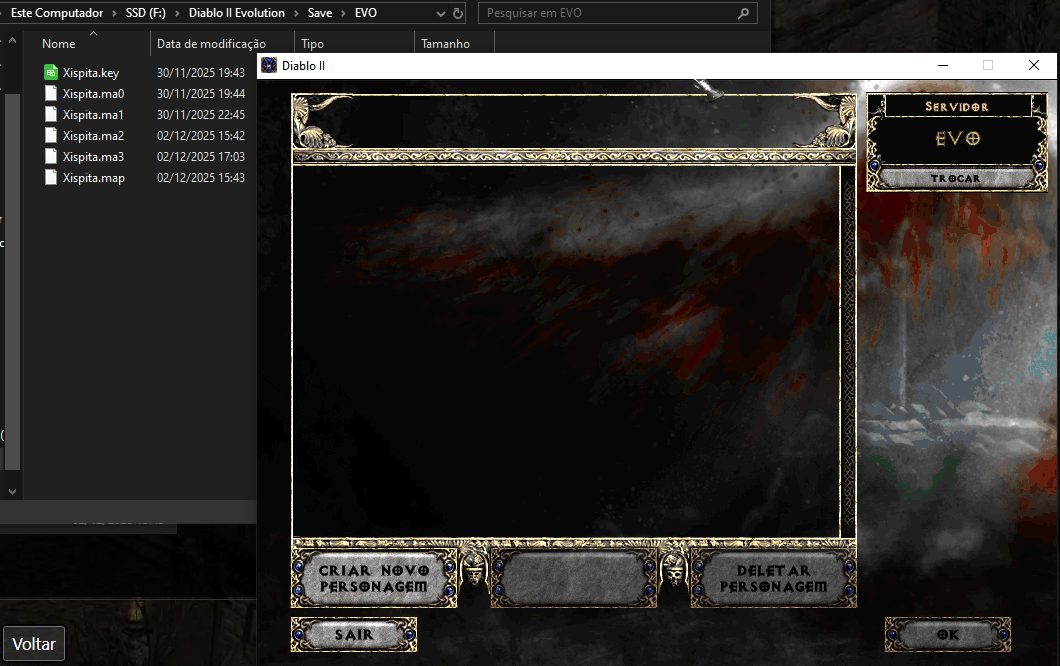Confirm with the OK button
1060x666 pixels.
click(947, 634)
